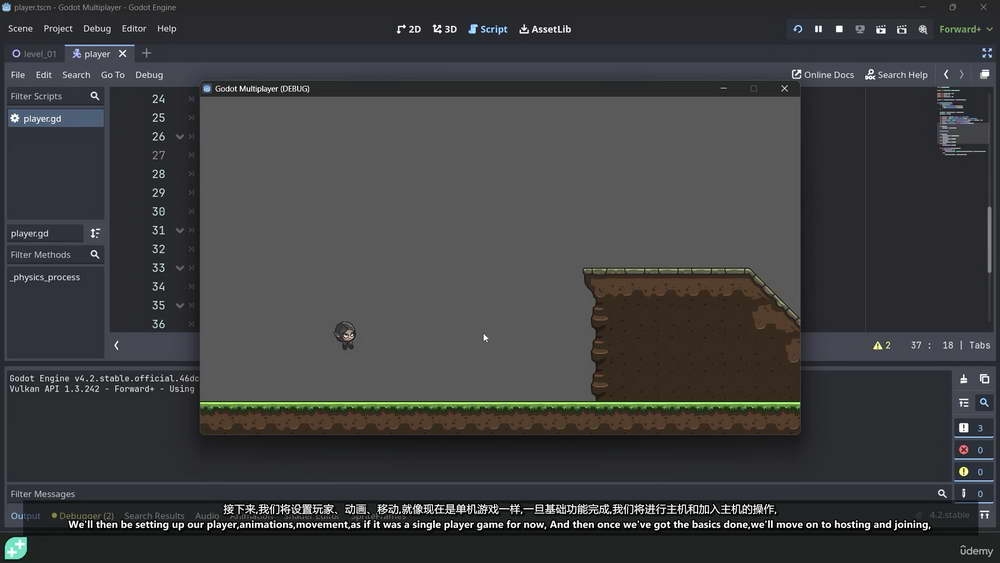Click the script editor vertical scrollbar
This screenshot has width=1000, height=563.
[x=990, y=242]
